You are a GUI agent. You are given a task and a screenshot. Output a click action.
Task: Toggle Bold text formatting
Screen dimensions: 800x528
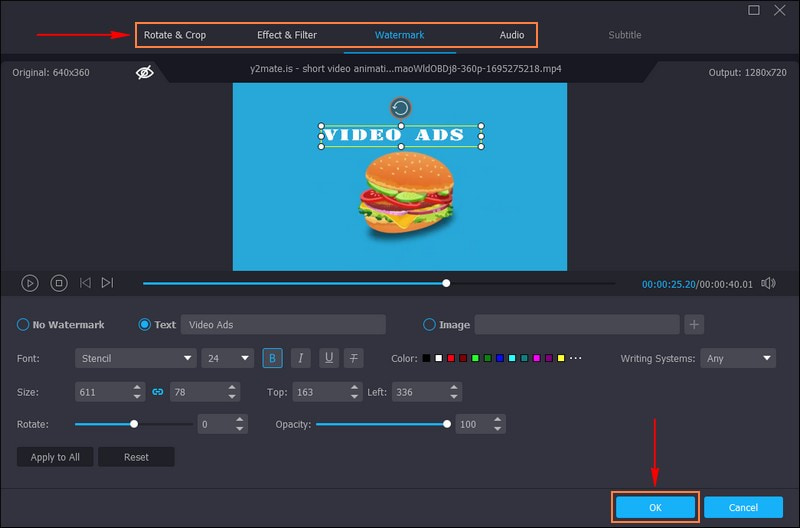(272, 358)
